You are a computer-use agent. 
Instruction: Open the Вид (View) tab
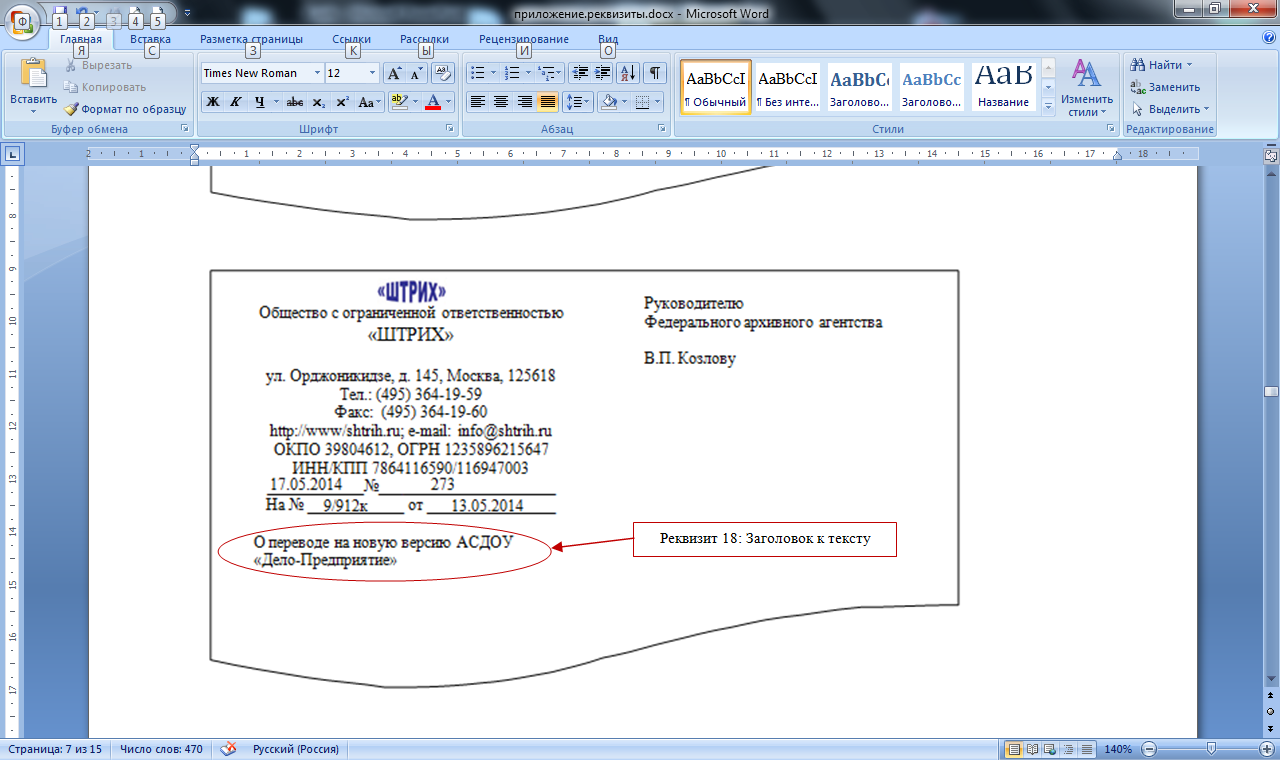click(x=608, y=39)
